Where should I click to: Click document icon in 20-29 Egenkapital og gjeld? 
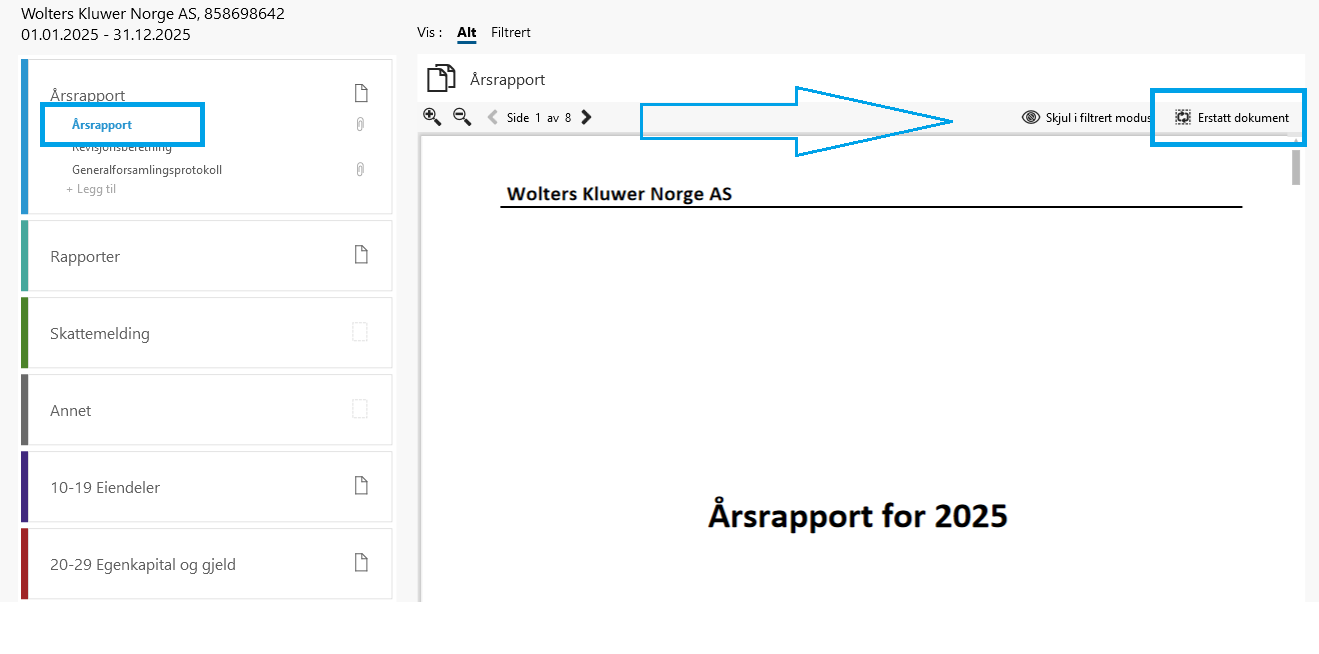pyautogui.click(x=362, y=562)
